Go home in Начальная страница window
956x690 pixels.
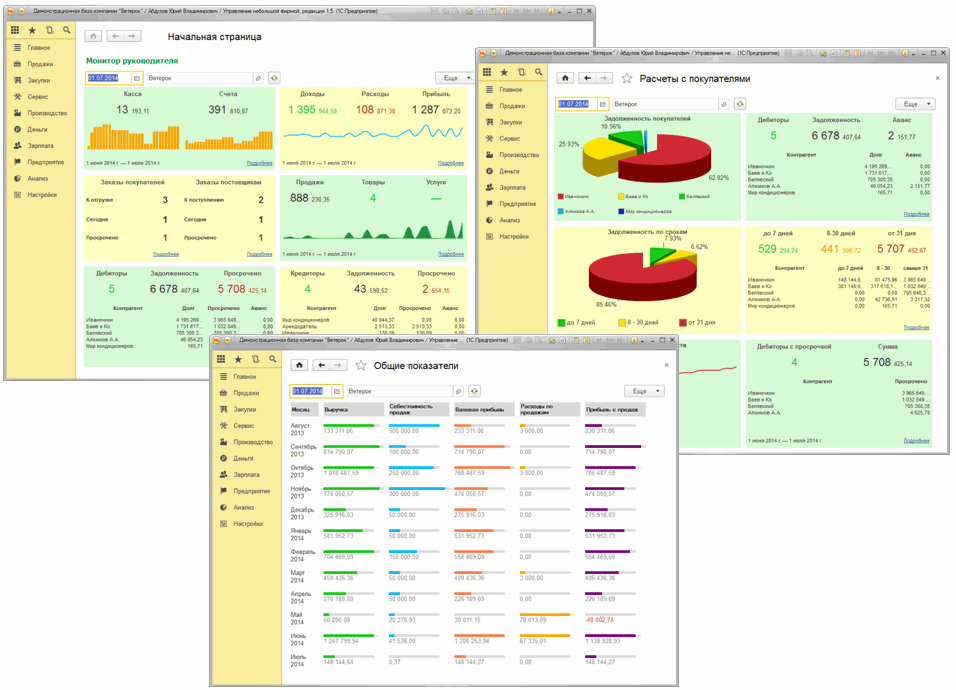(93, 37)
